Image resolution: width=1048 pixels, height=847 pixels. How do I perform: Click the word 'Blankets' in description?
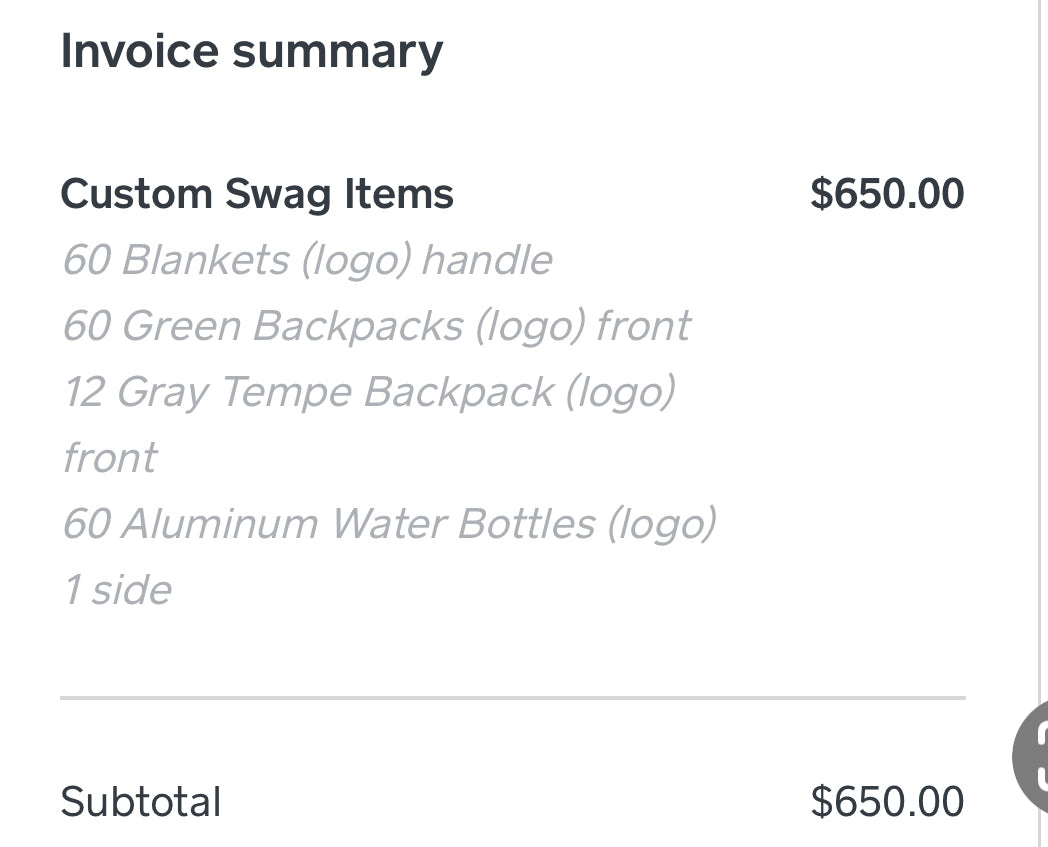click(x=205, y=260)
